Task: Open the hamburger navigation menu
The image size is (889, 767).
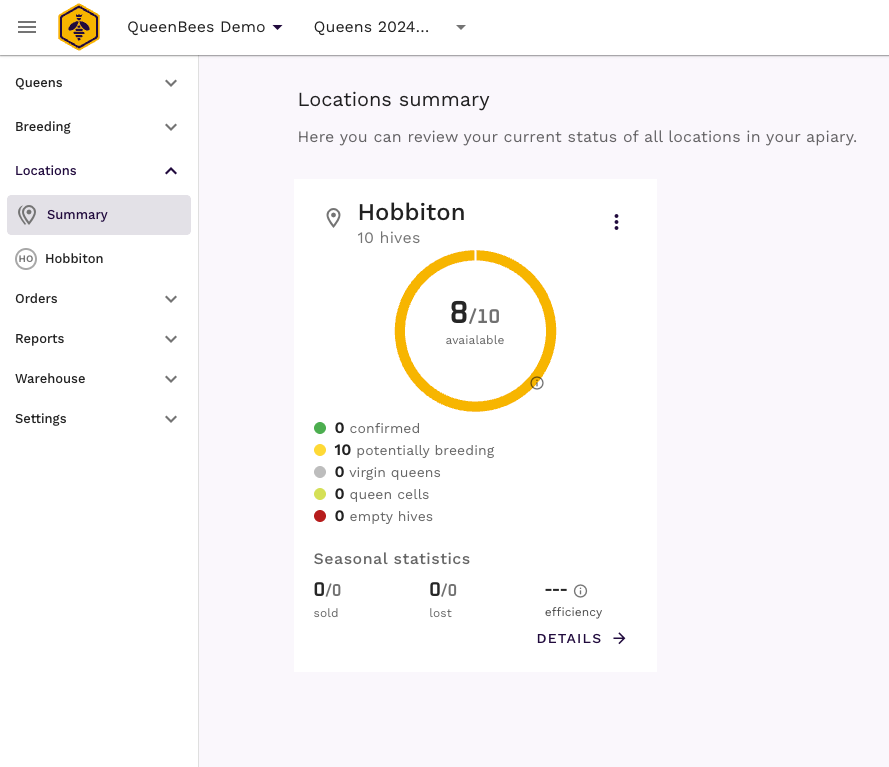Action: [x=27, y=27]
